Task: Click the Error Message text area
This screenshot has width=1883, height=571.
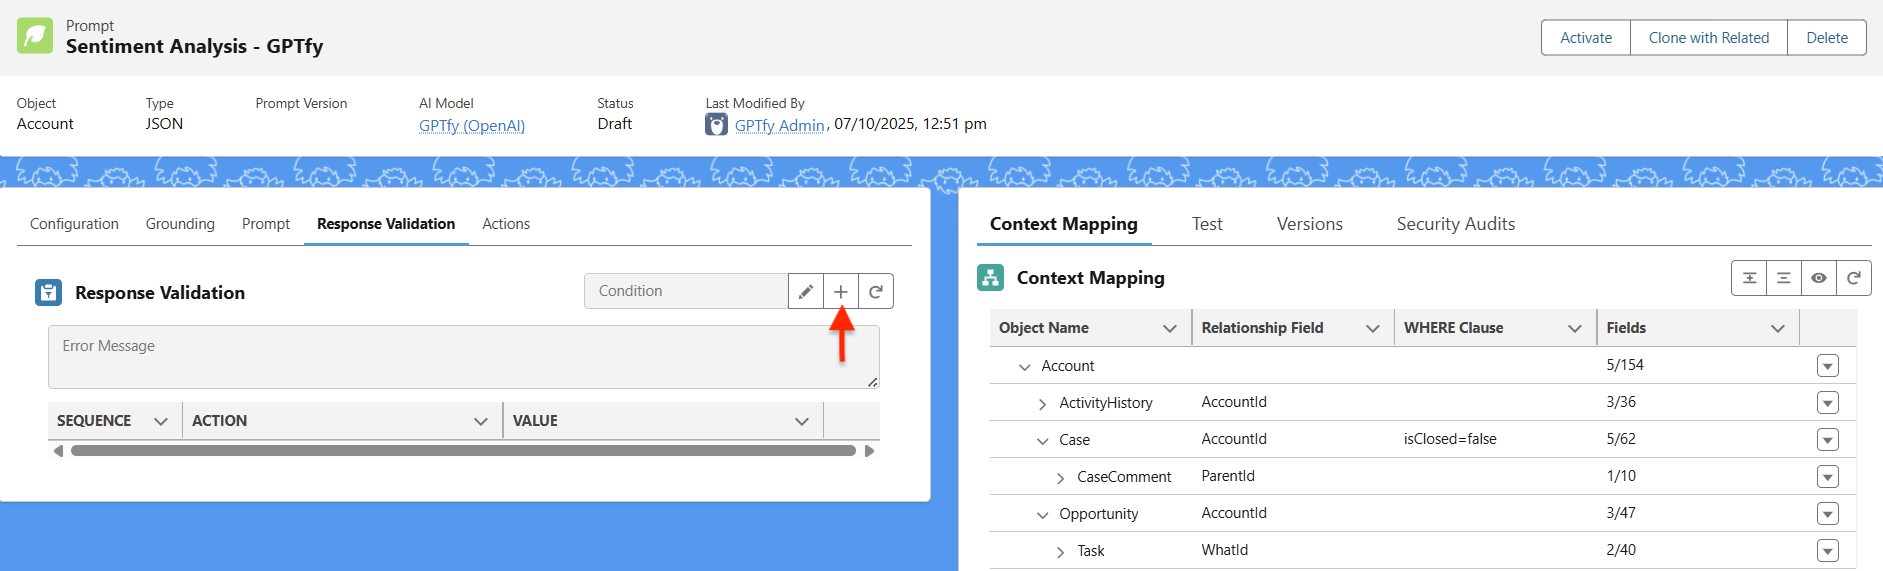Action: point(463,357)
